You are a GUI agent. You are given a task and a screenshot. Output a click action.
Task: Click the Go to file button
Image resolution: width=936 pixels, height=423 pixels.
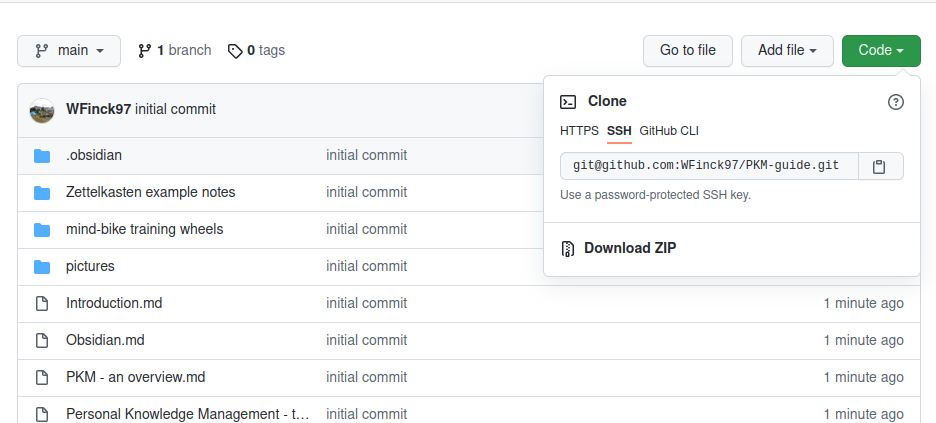tap(688, 51)
